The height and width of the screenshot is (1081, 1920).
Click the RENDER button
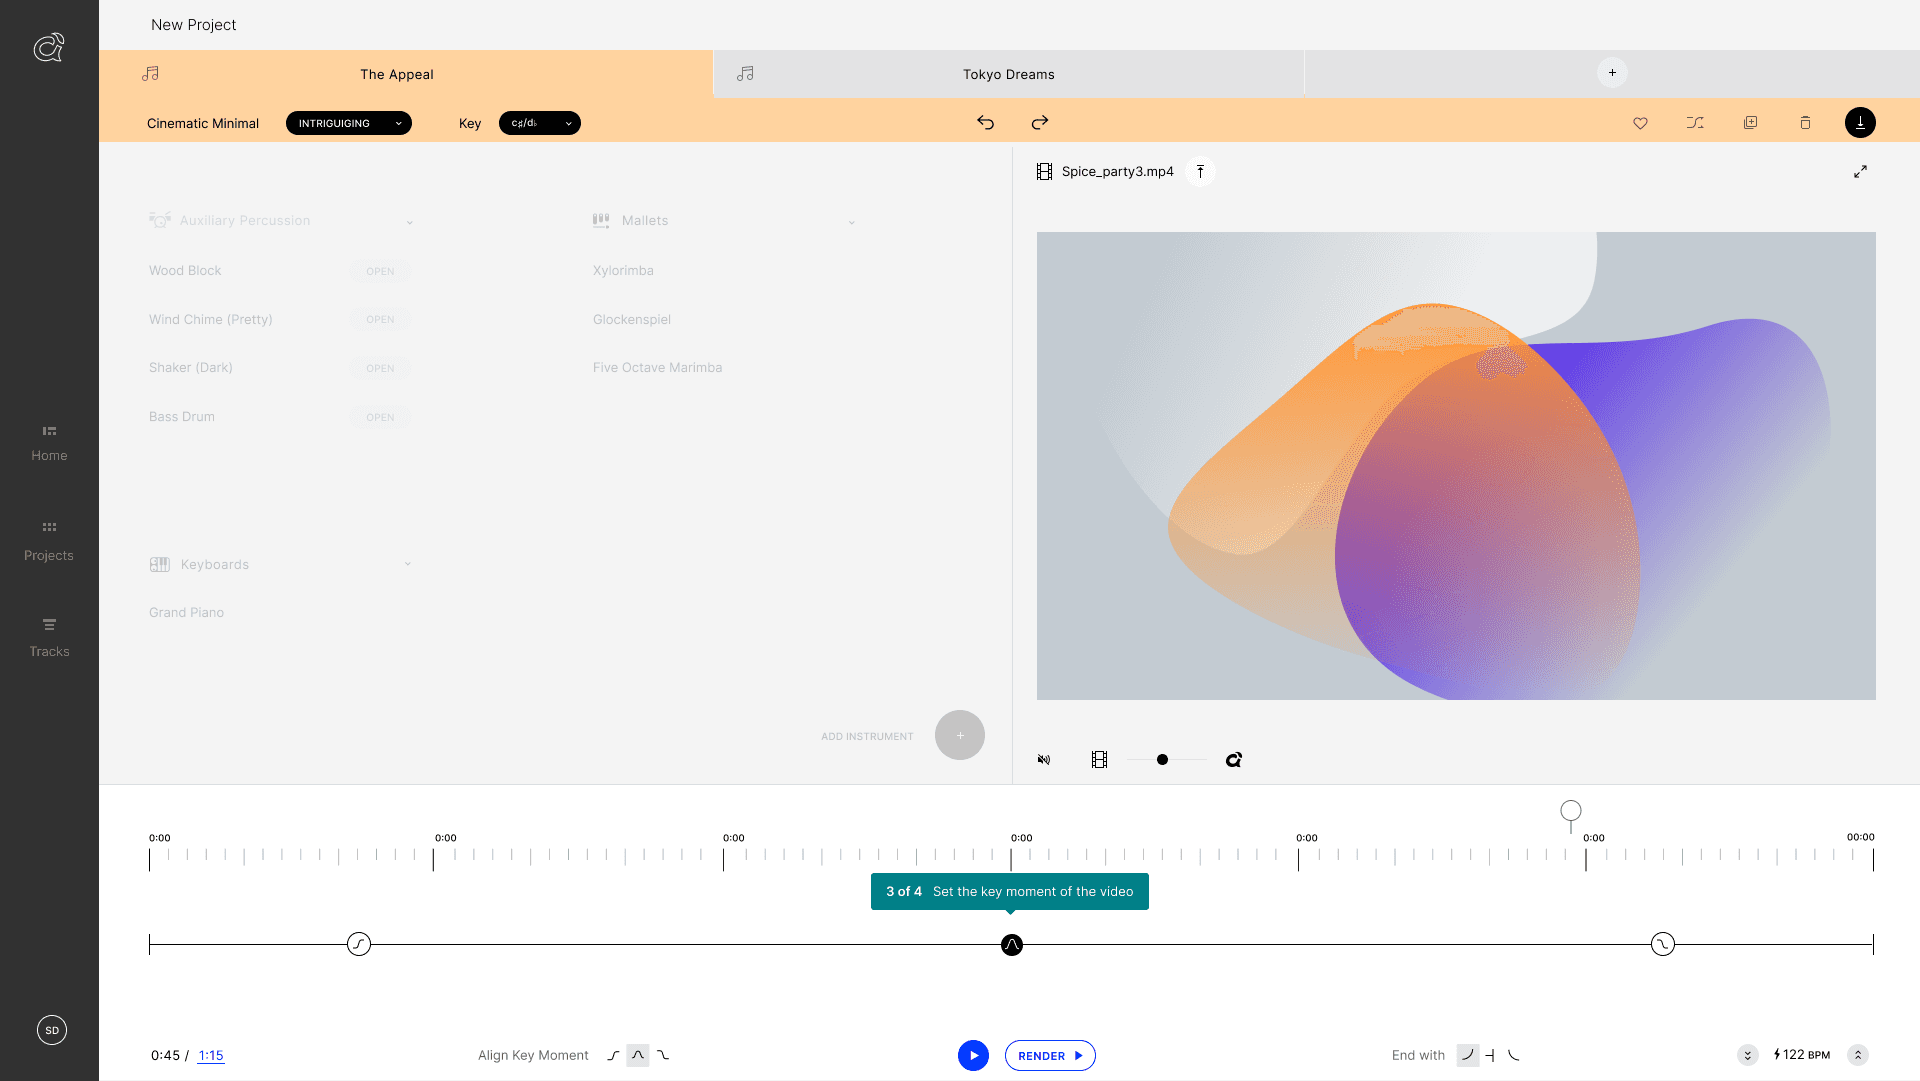pos(1050,1056)
